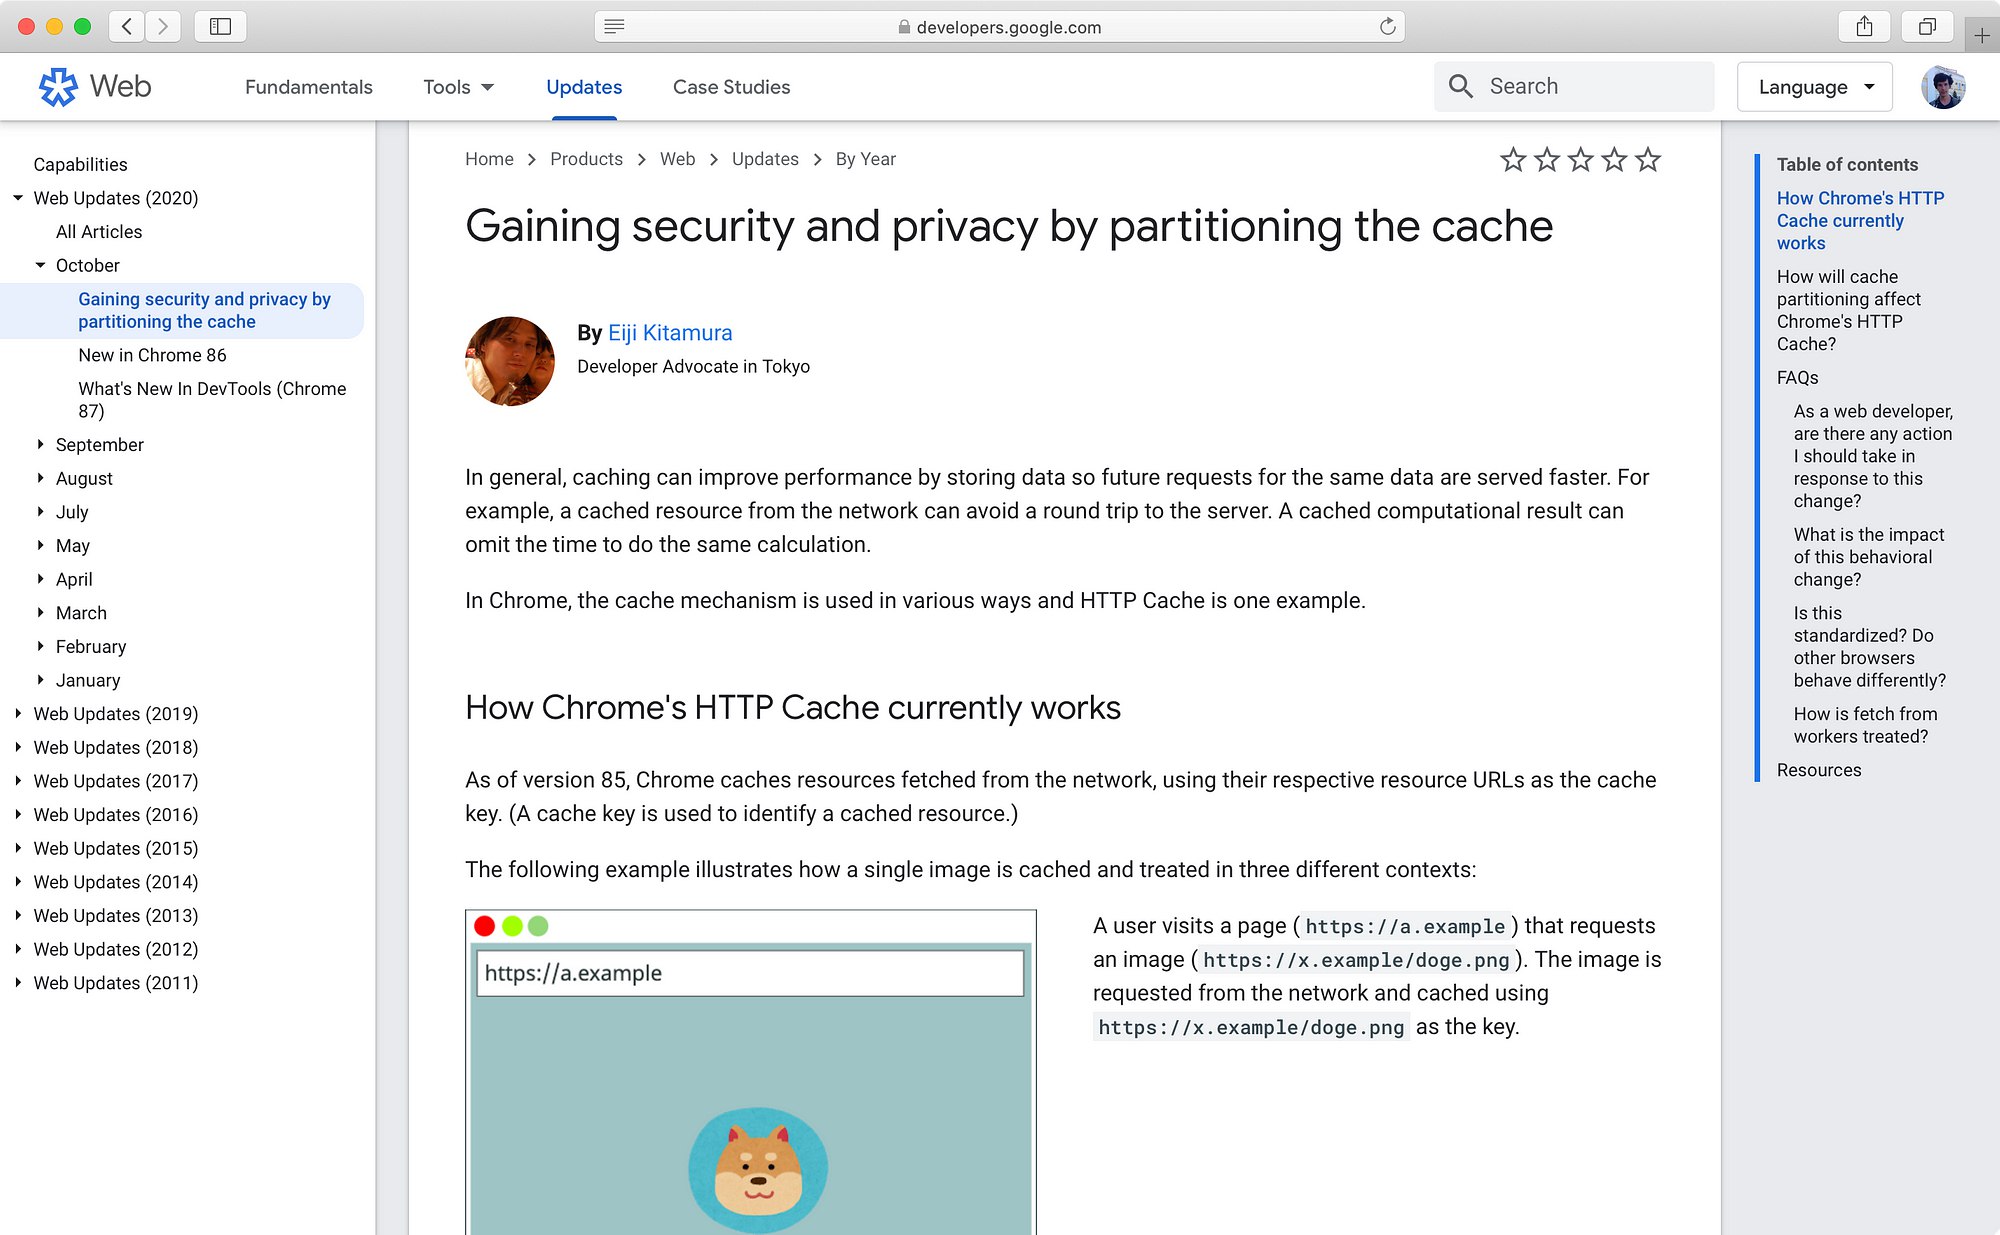Expand the March section
Image resolution: width=2000 pixels, height=1235 pixels.
(40, 612)
